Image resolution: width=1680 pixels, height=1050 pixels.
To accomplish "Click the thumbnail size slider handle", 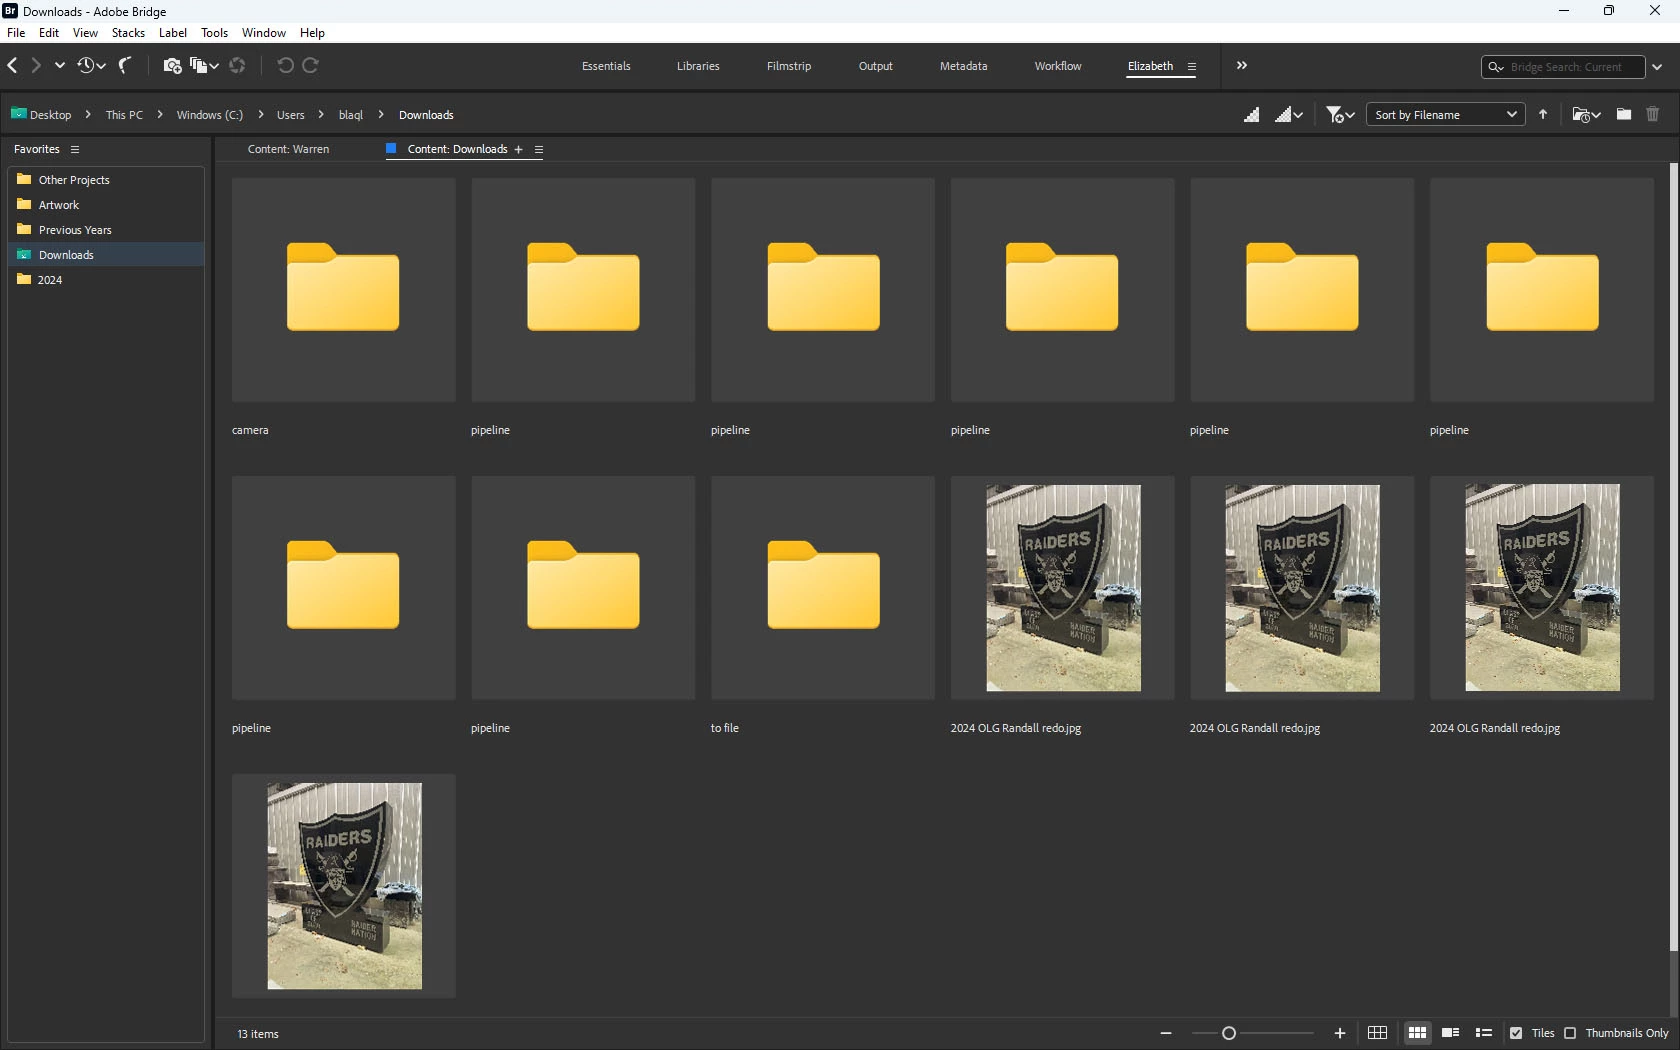I will (1229, 1033).
